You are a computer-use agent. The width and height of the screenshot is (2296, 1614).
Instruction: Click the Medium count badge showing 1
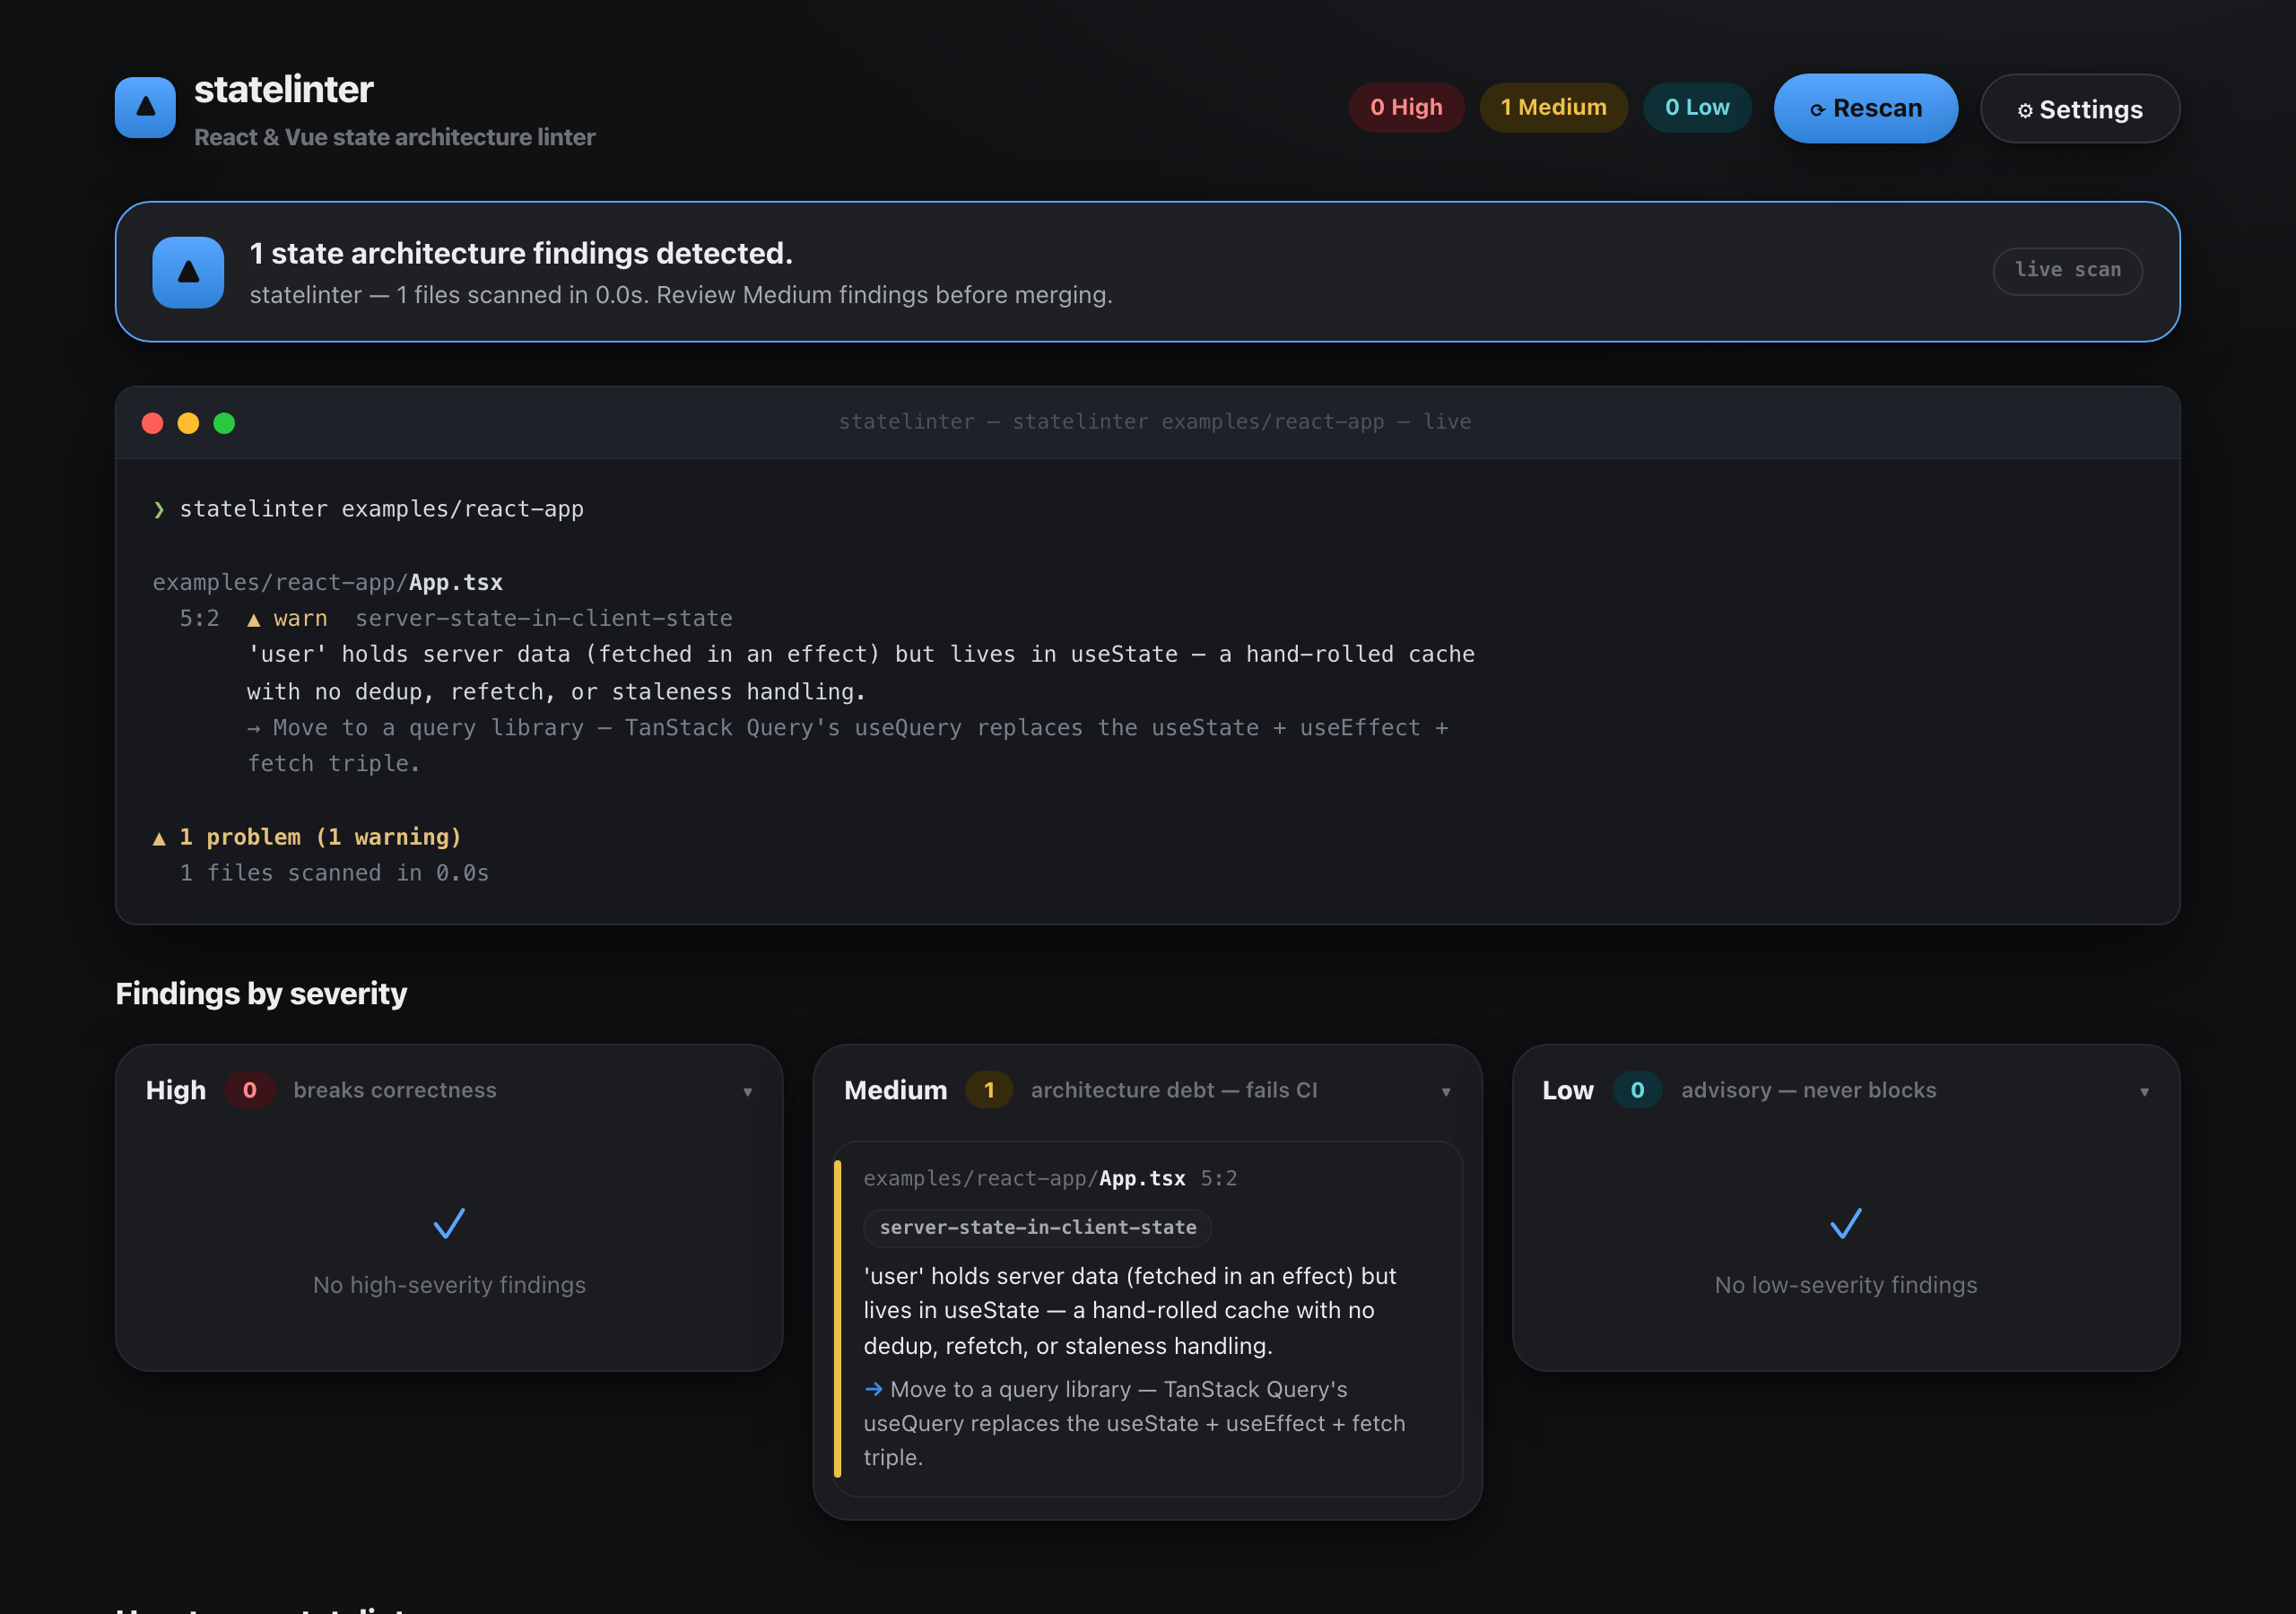click(x=988, y=1090)
